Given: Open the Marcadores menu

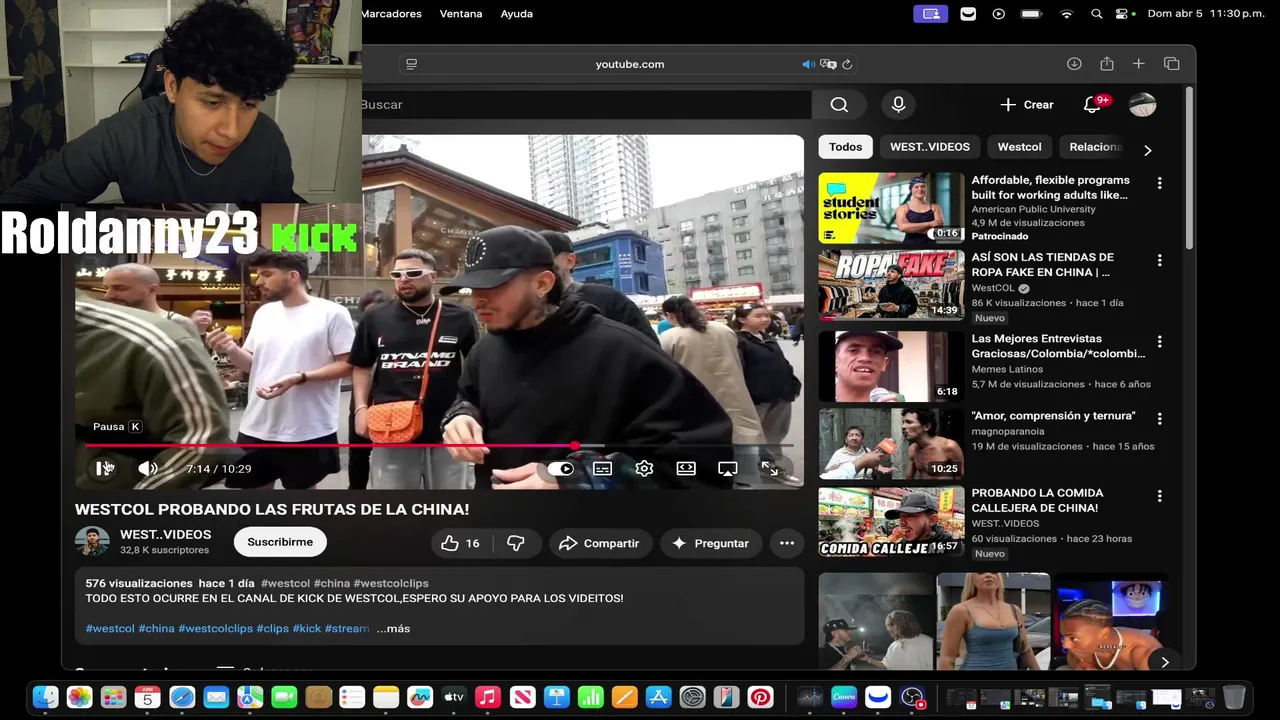Looking at the screenshot, I should point(391,14).
